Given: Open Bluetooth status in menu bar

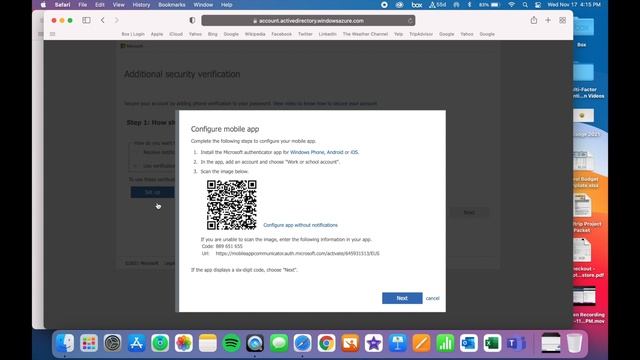Looking at the screenshot, I should [x=469, y=5].
